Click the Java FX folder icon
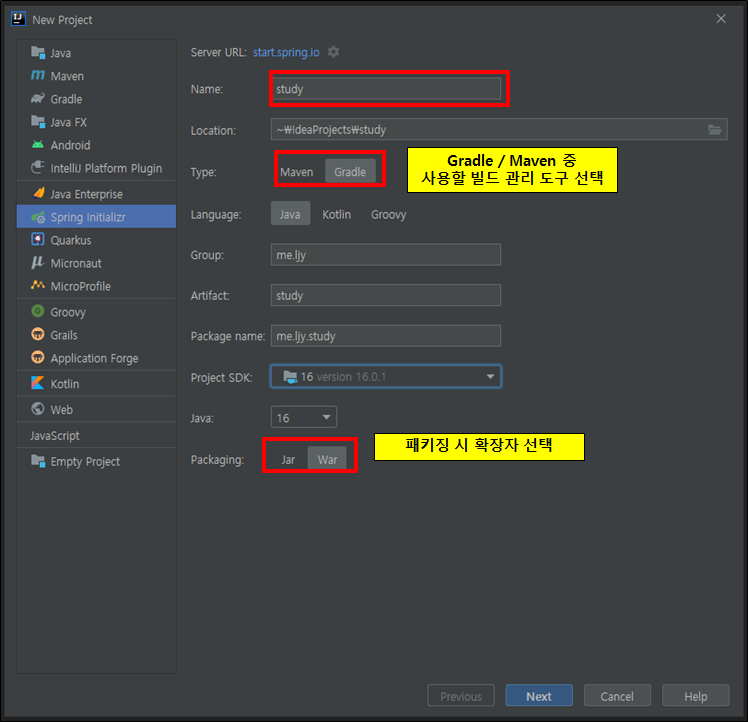Screen dimensions: 748x722 [x=38, y=122]
